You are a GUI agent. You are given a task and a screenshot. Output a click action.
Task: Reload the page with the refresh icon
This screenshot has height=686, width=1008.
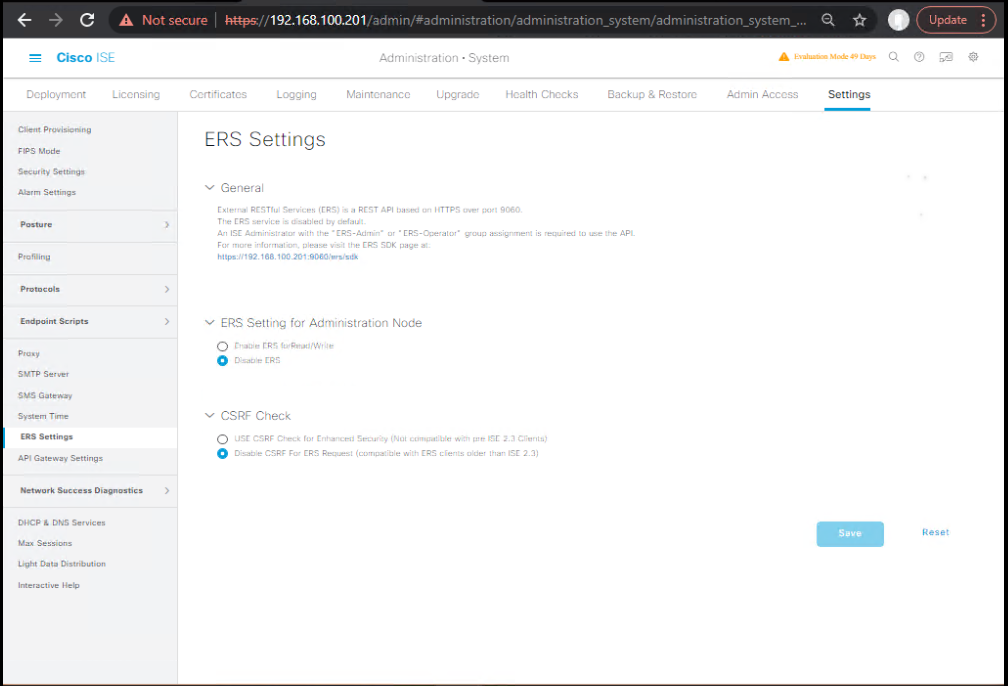click(87, 20)
